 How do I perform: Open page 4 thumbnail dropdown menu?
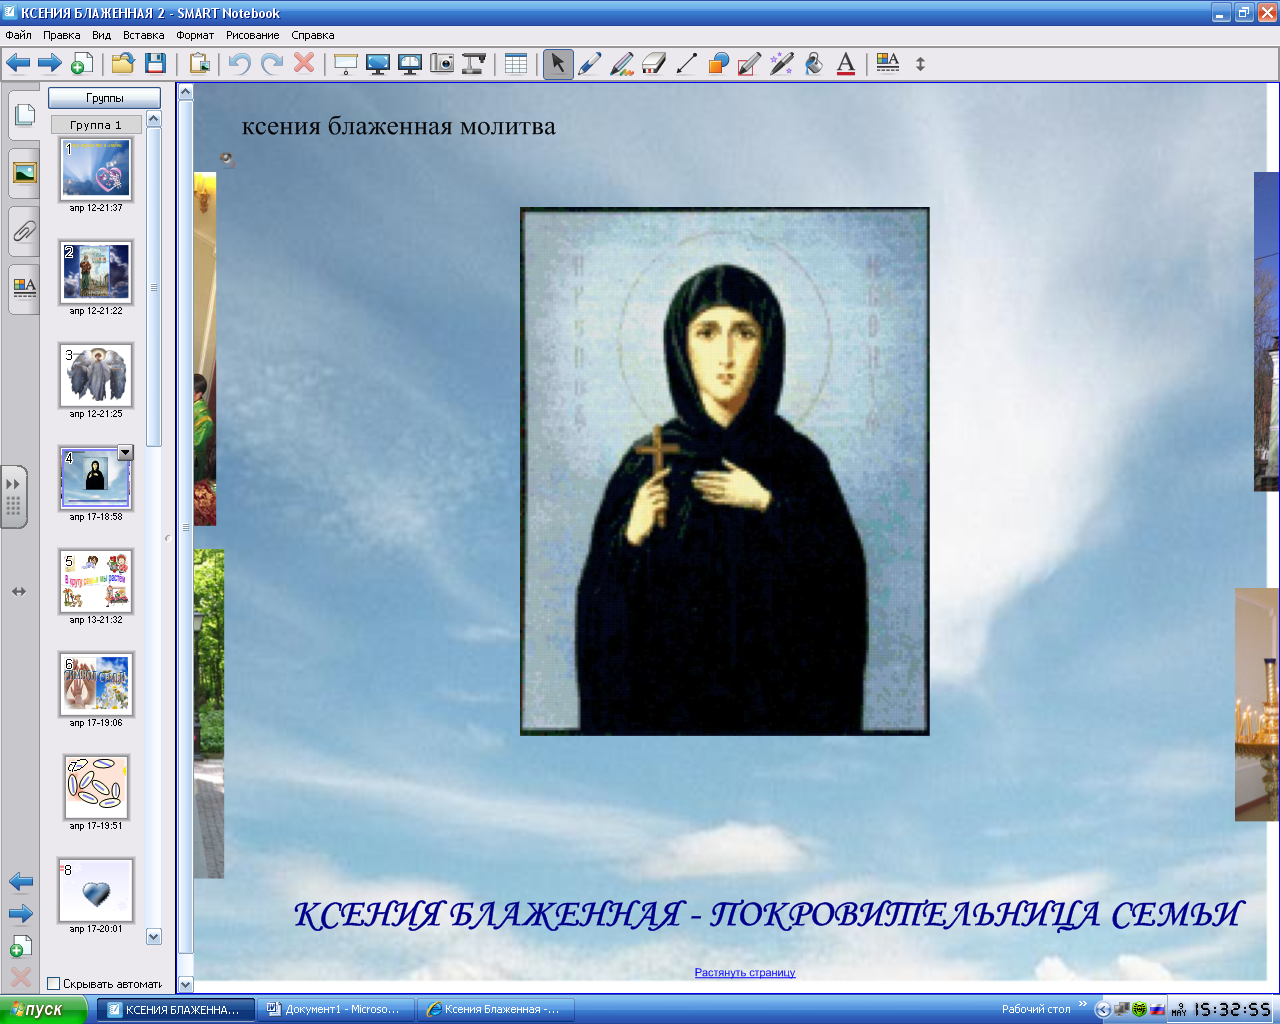[125, 453]
